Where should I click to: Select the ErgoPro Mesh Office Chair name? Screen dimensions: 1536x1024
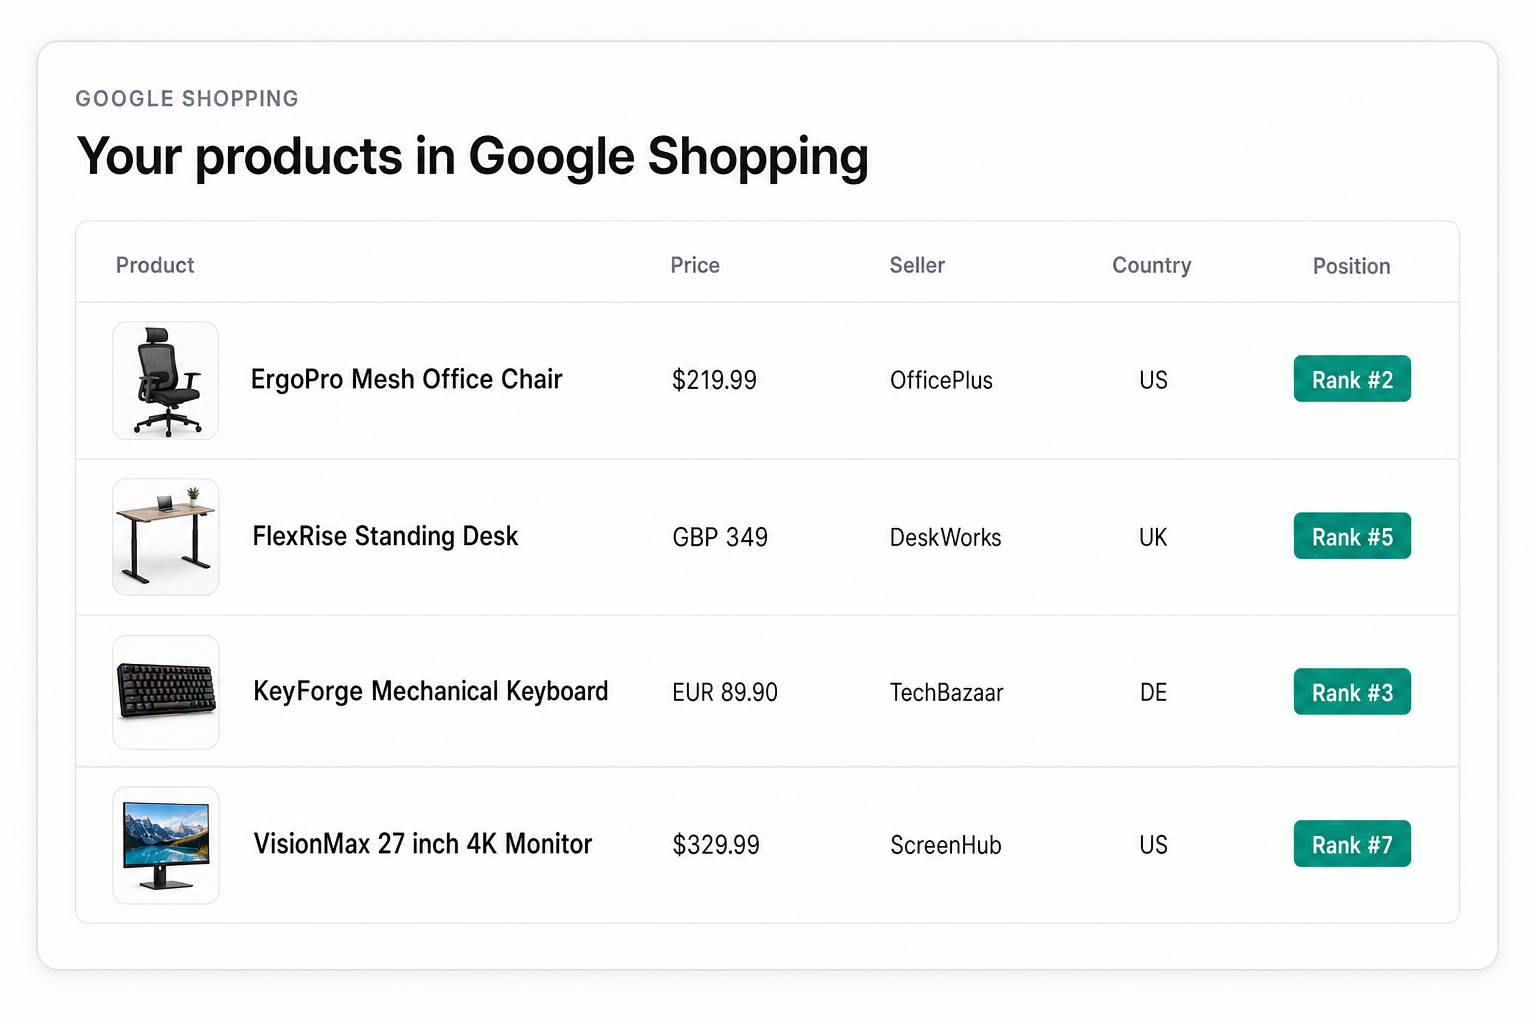407,380
